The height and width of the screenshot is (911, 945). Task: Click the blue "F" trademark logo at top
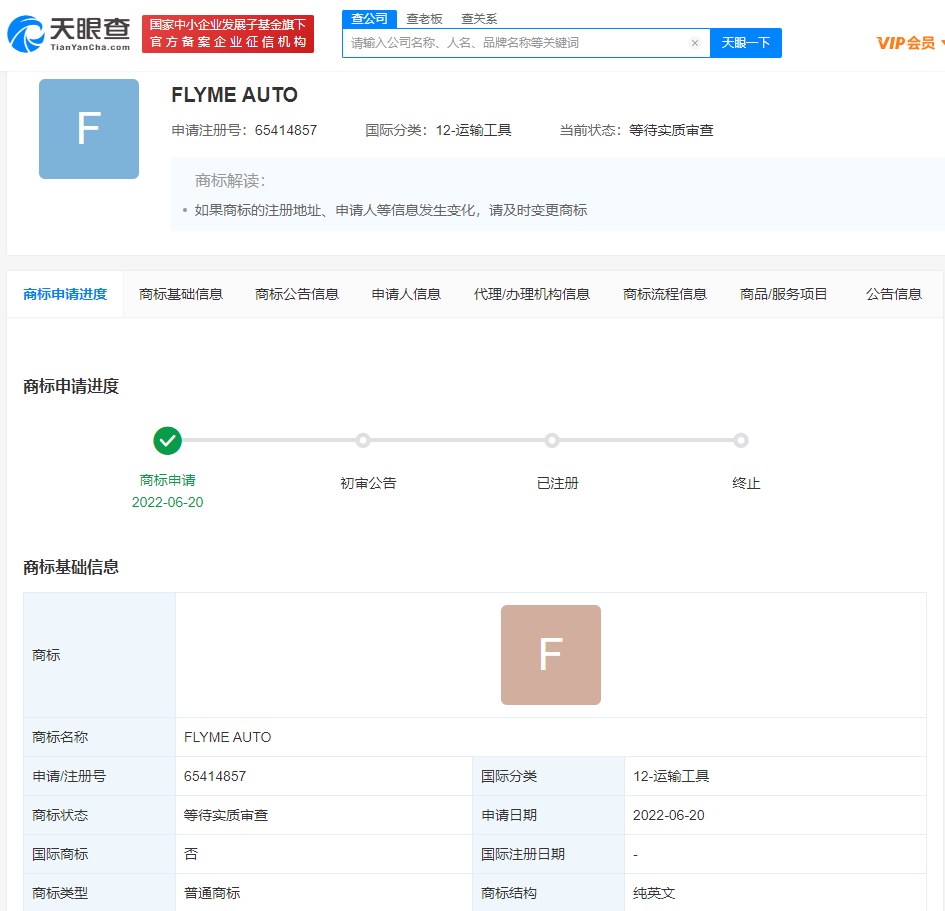(x=88, y=128)
